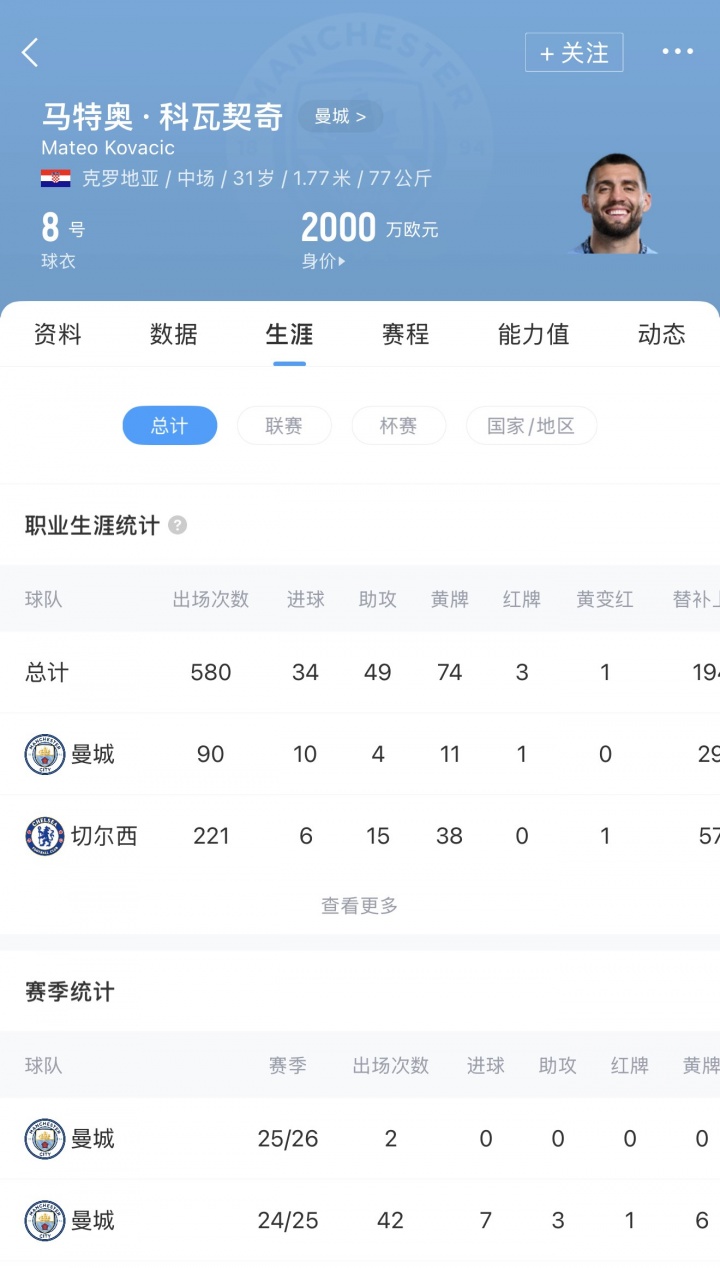Switch to the 数据 tab
The image size is (720, 1268).
[174, 334]
